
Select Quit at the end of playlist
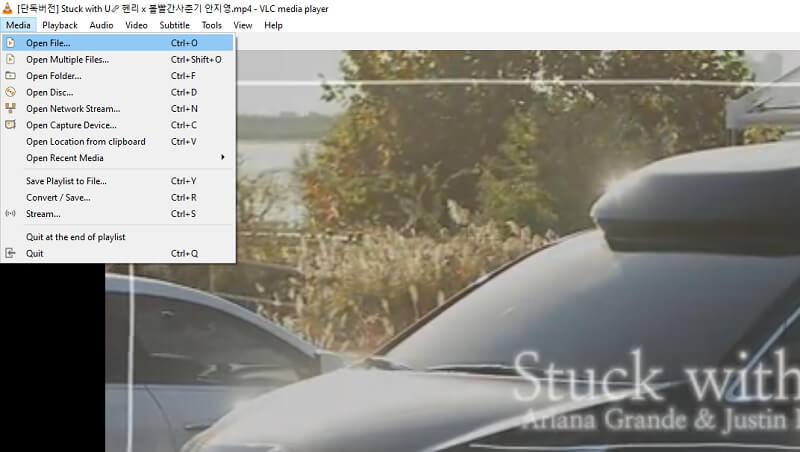click(75, 237)
